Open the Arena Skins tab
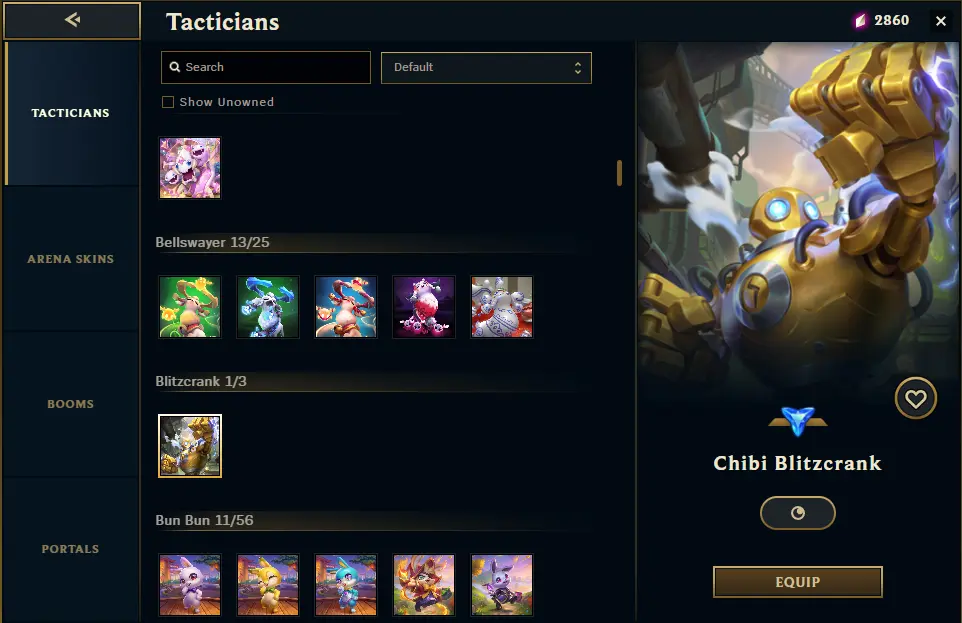Image resolution: width=962 pixels, height=623 pixels. coord(71,259)
